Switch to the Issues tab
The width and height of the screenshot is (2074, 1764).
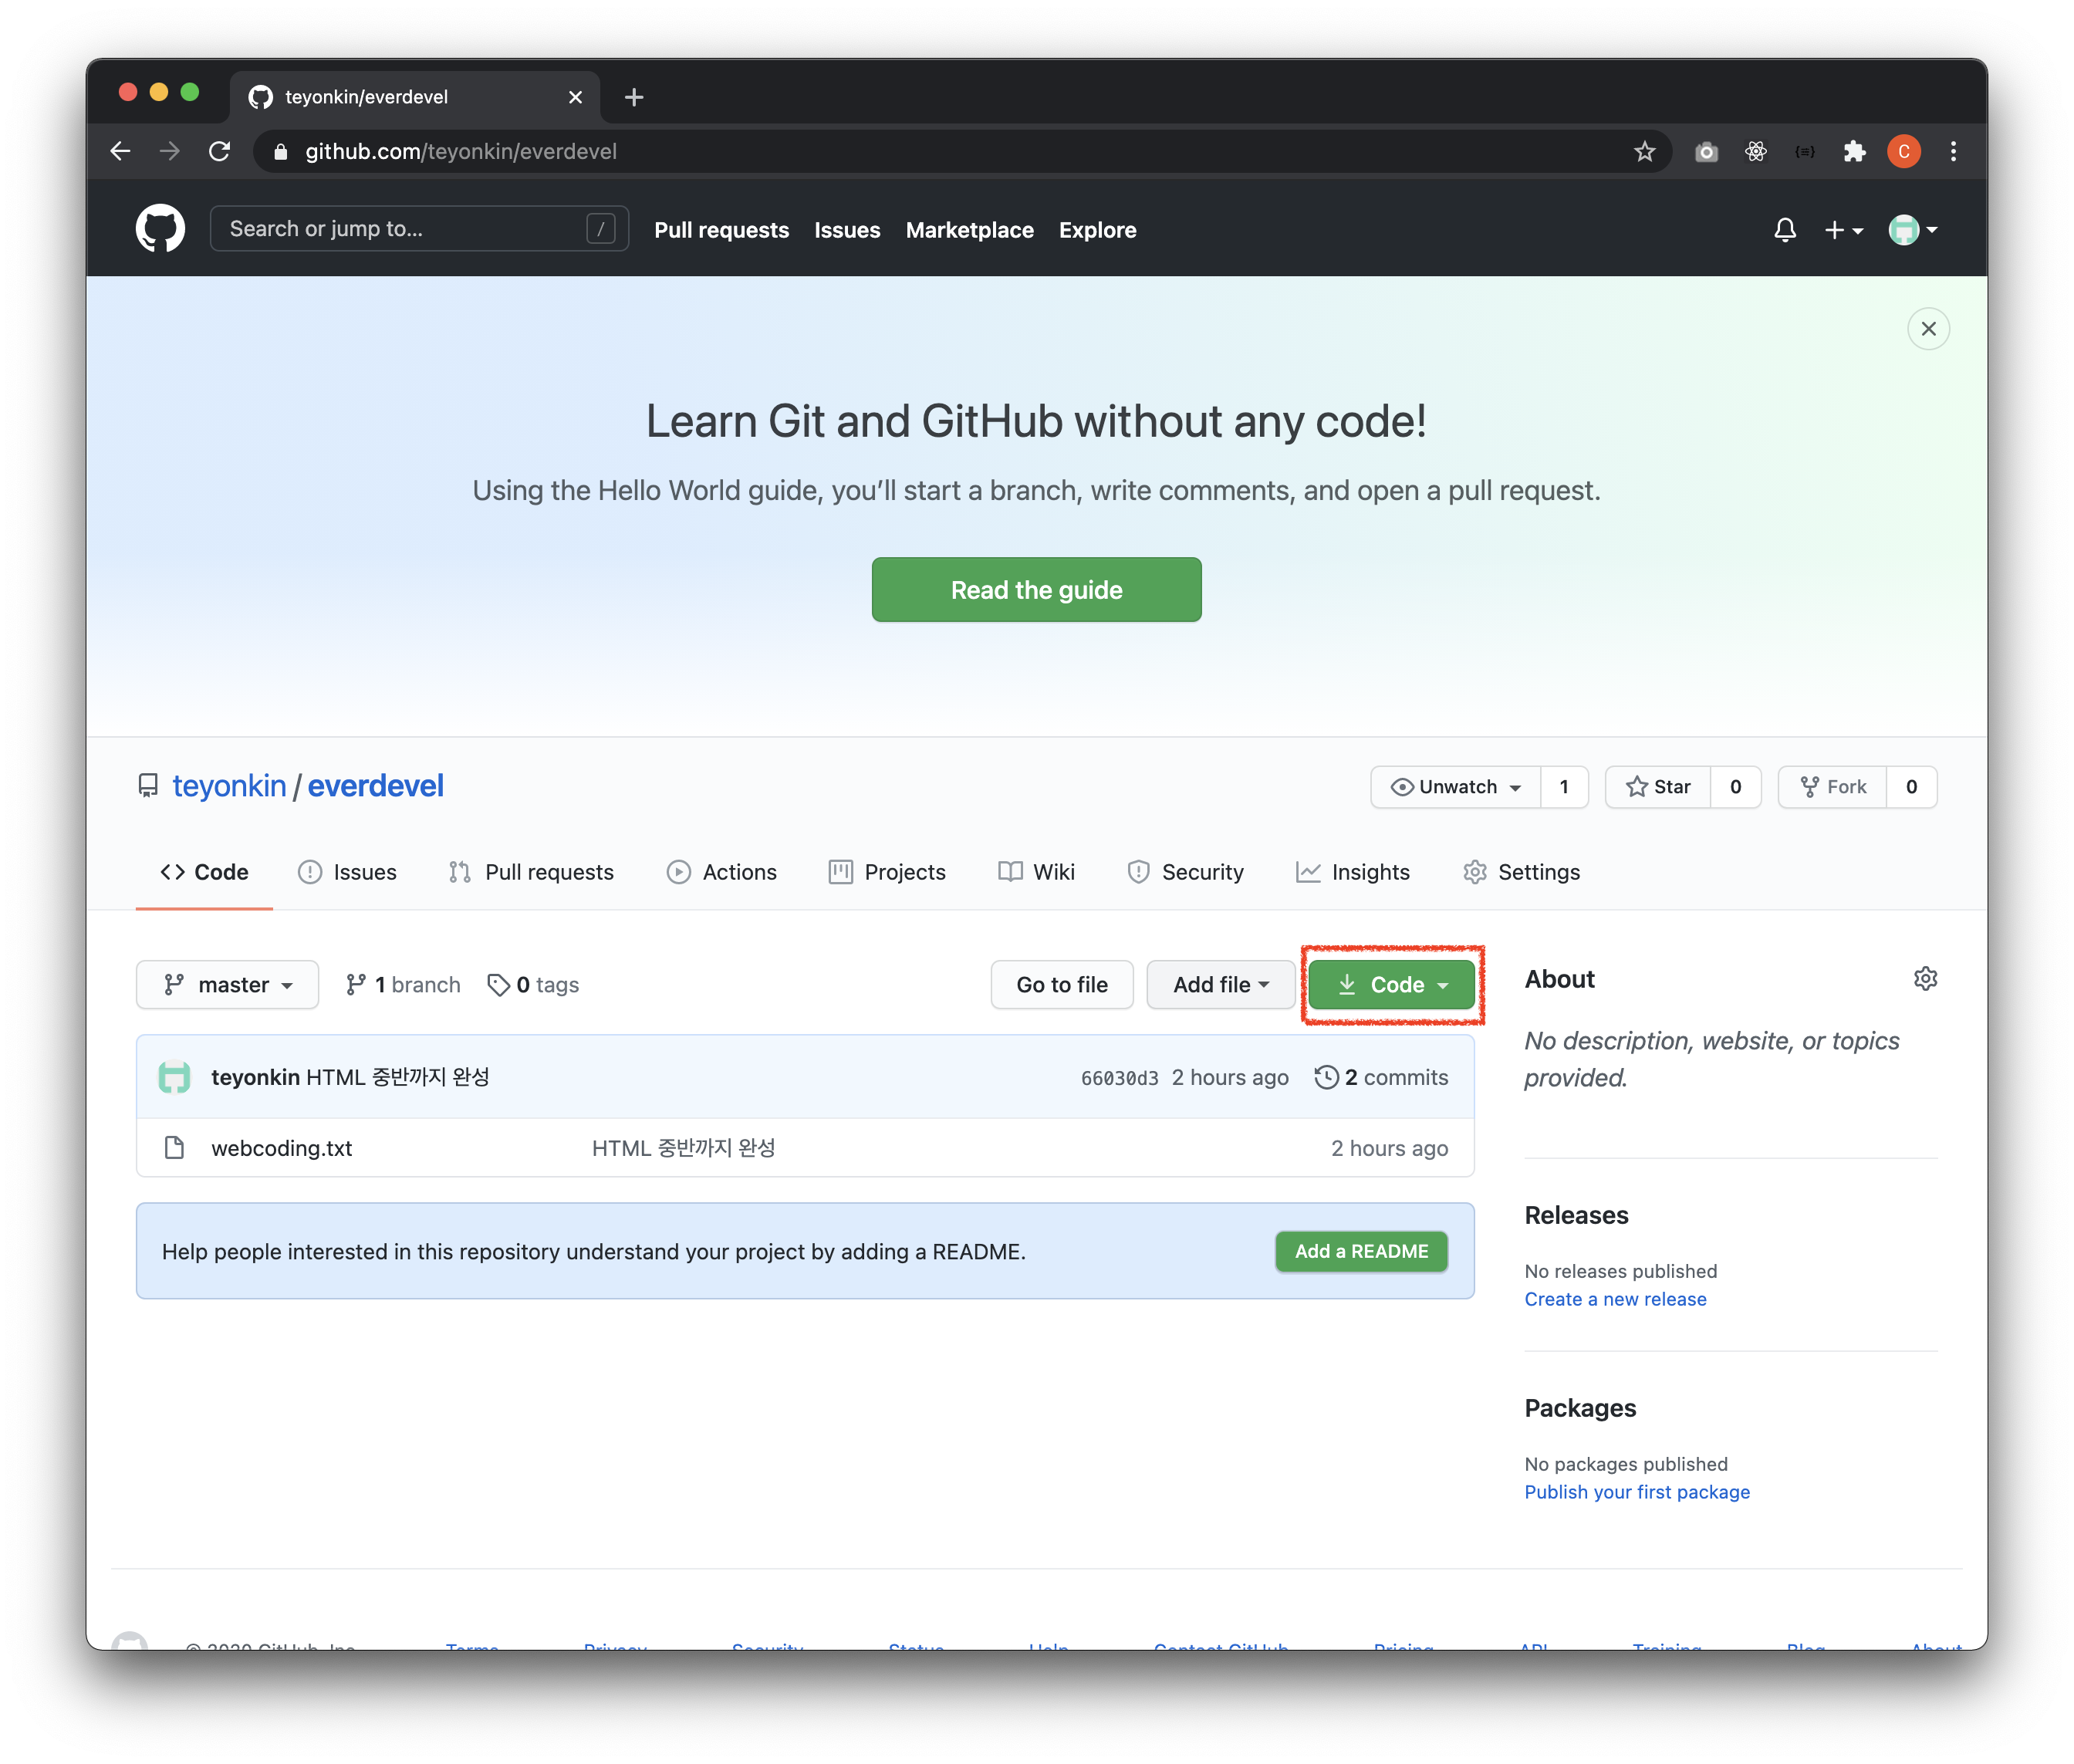coord(347,872)
